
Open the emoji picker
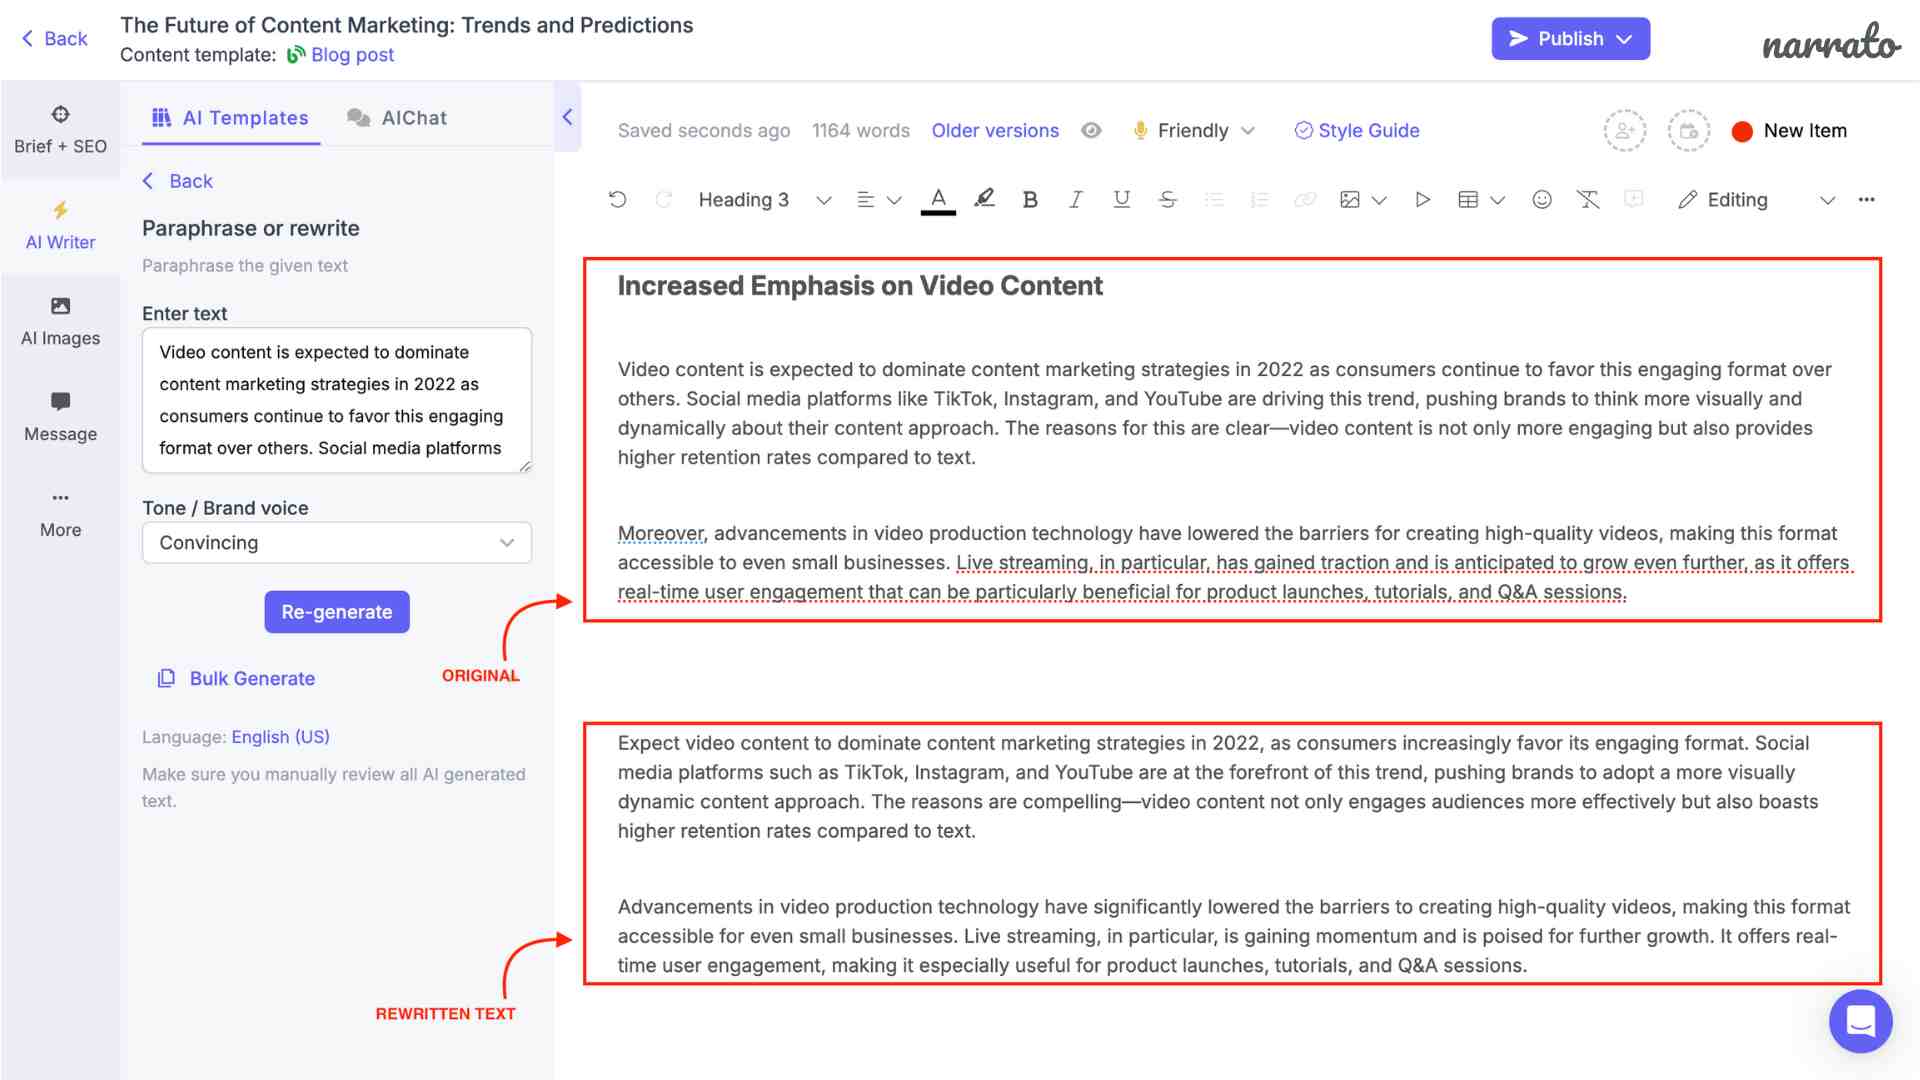click(1542, 200)
